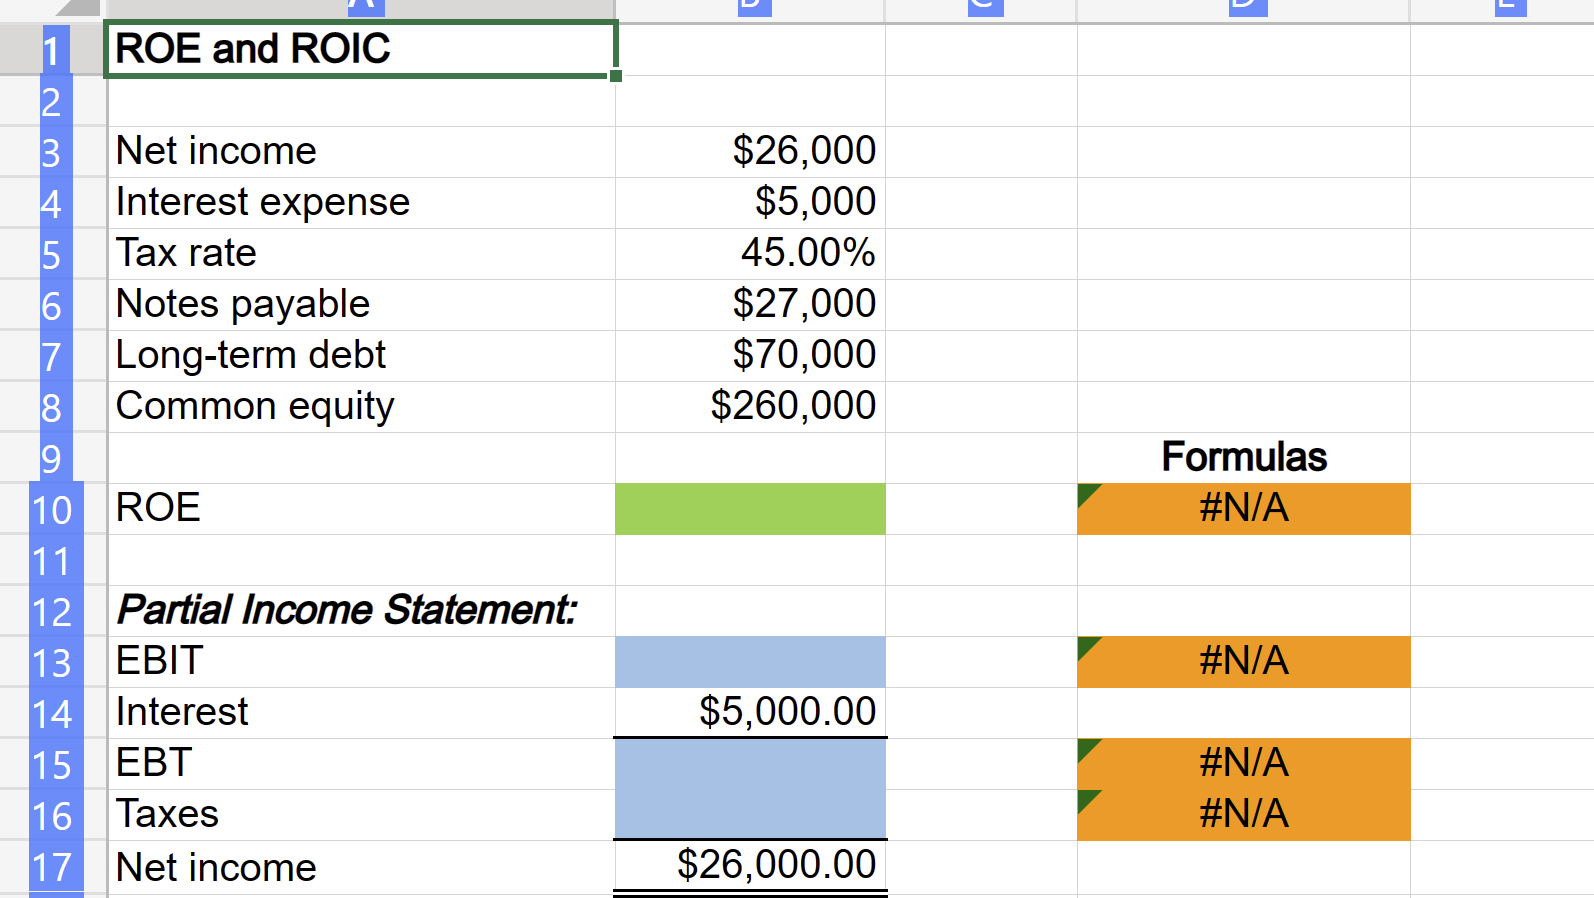Select the $70,000 long-term debt value
This screenshot has width=1594, height=898.
click(x=750, y=356)
